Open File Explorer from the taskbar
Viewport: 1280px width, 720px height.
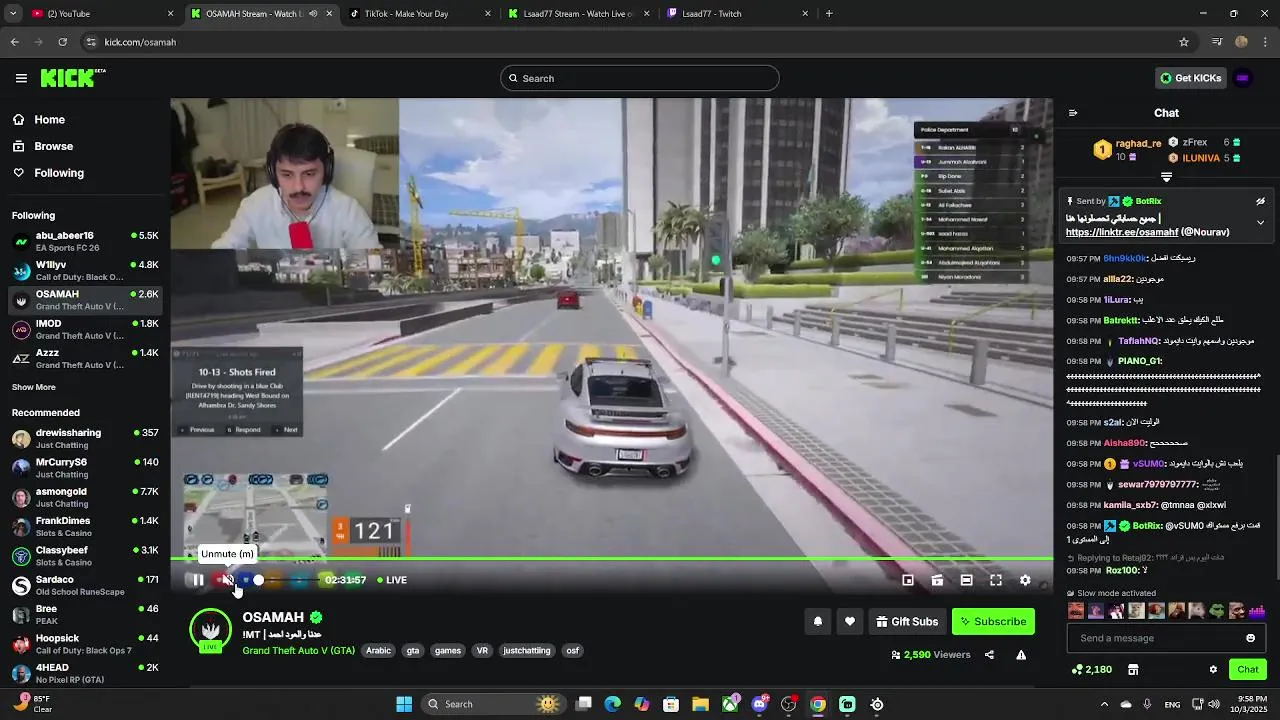[701, 704]
